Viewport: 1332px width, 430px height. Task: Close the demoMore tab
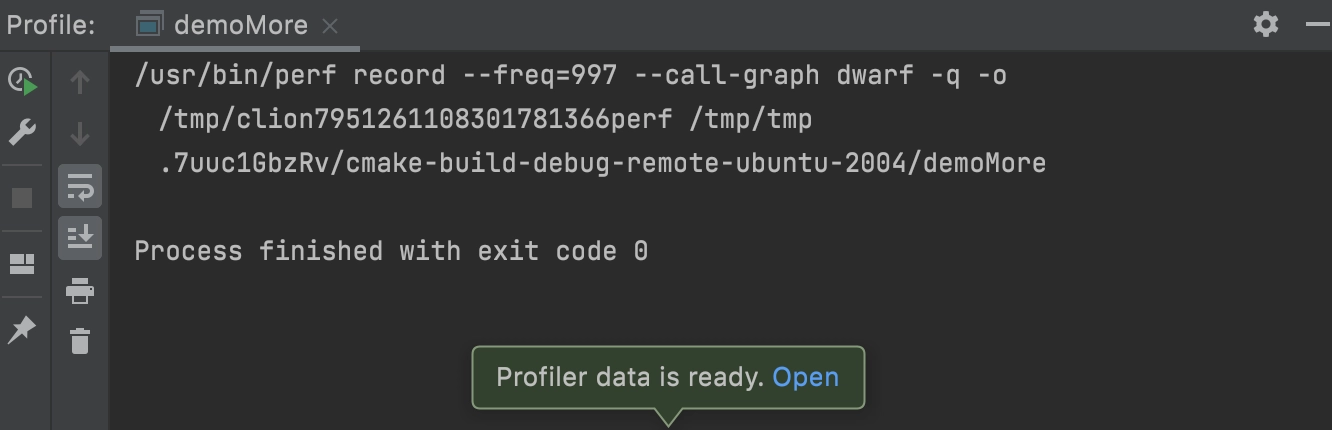pos(332,26)
